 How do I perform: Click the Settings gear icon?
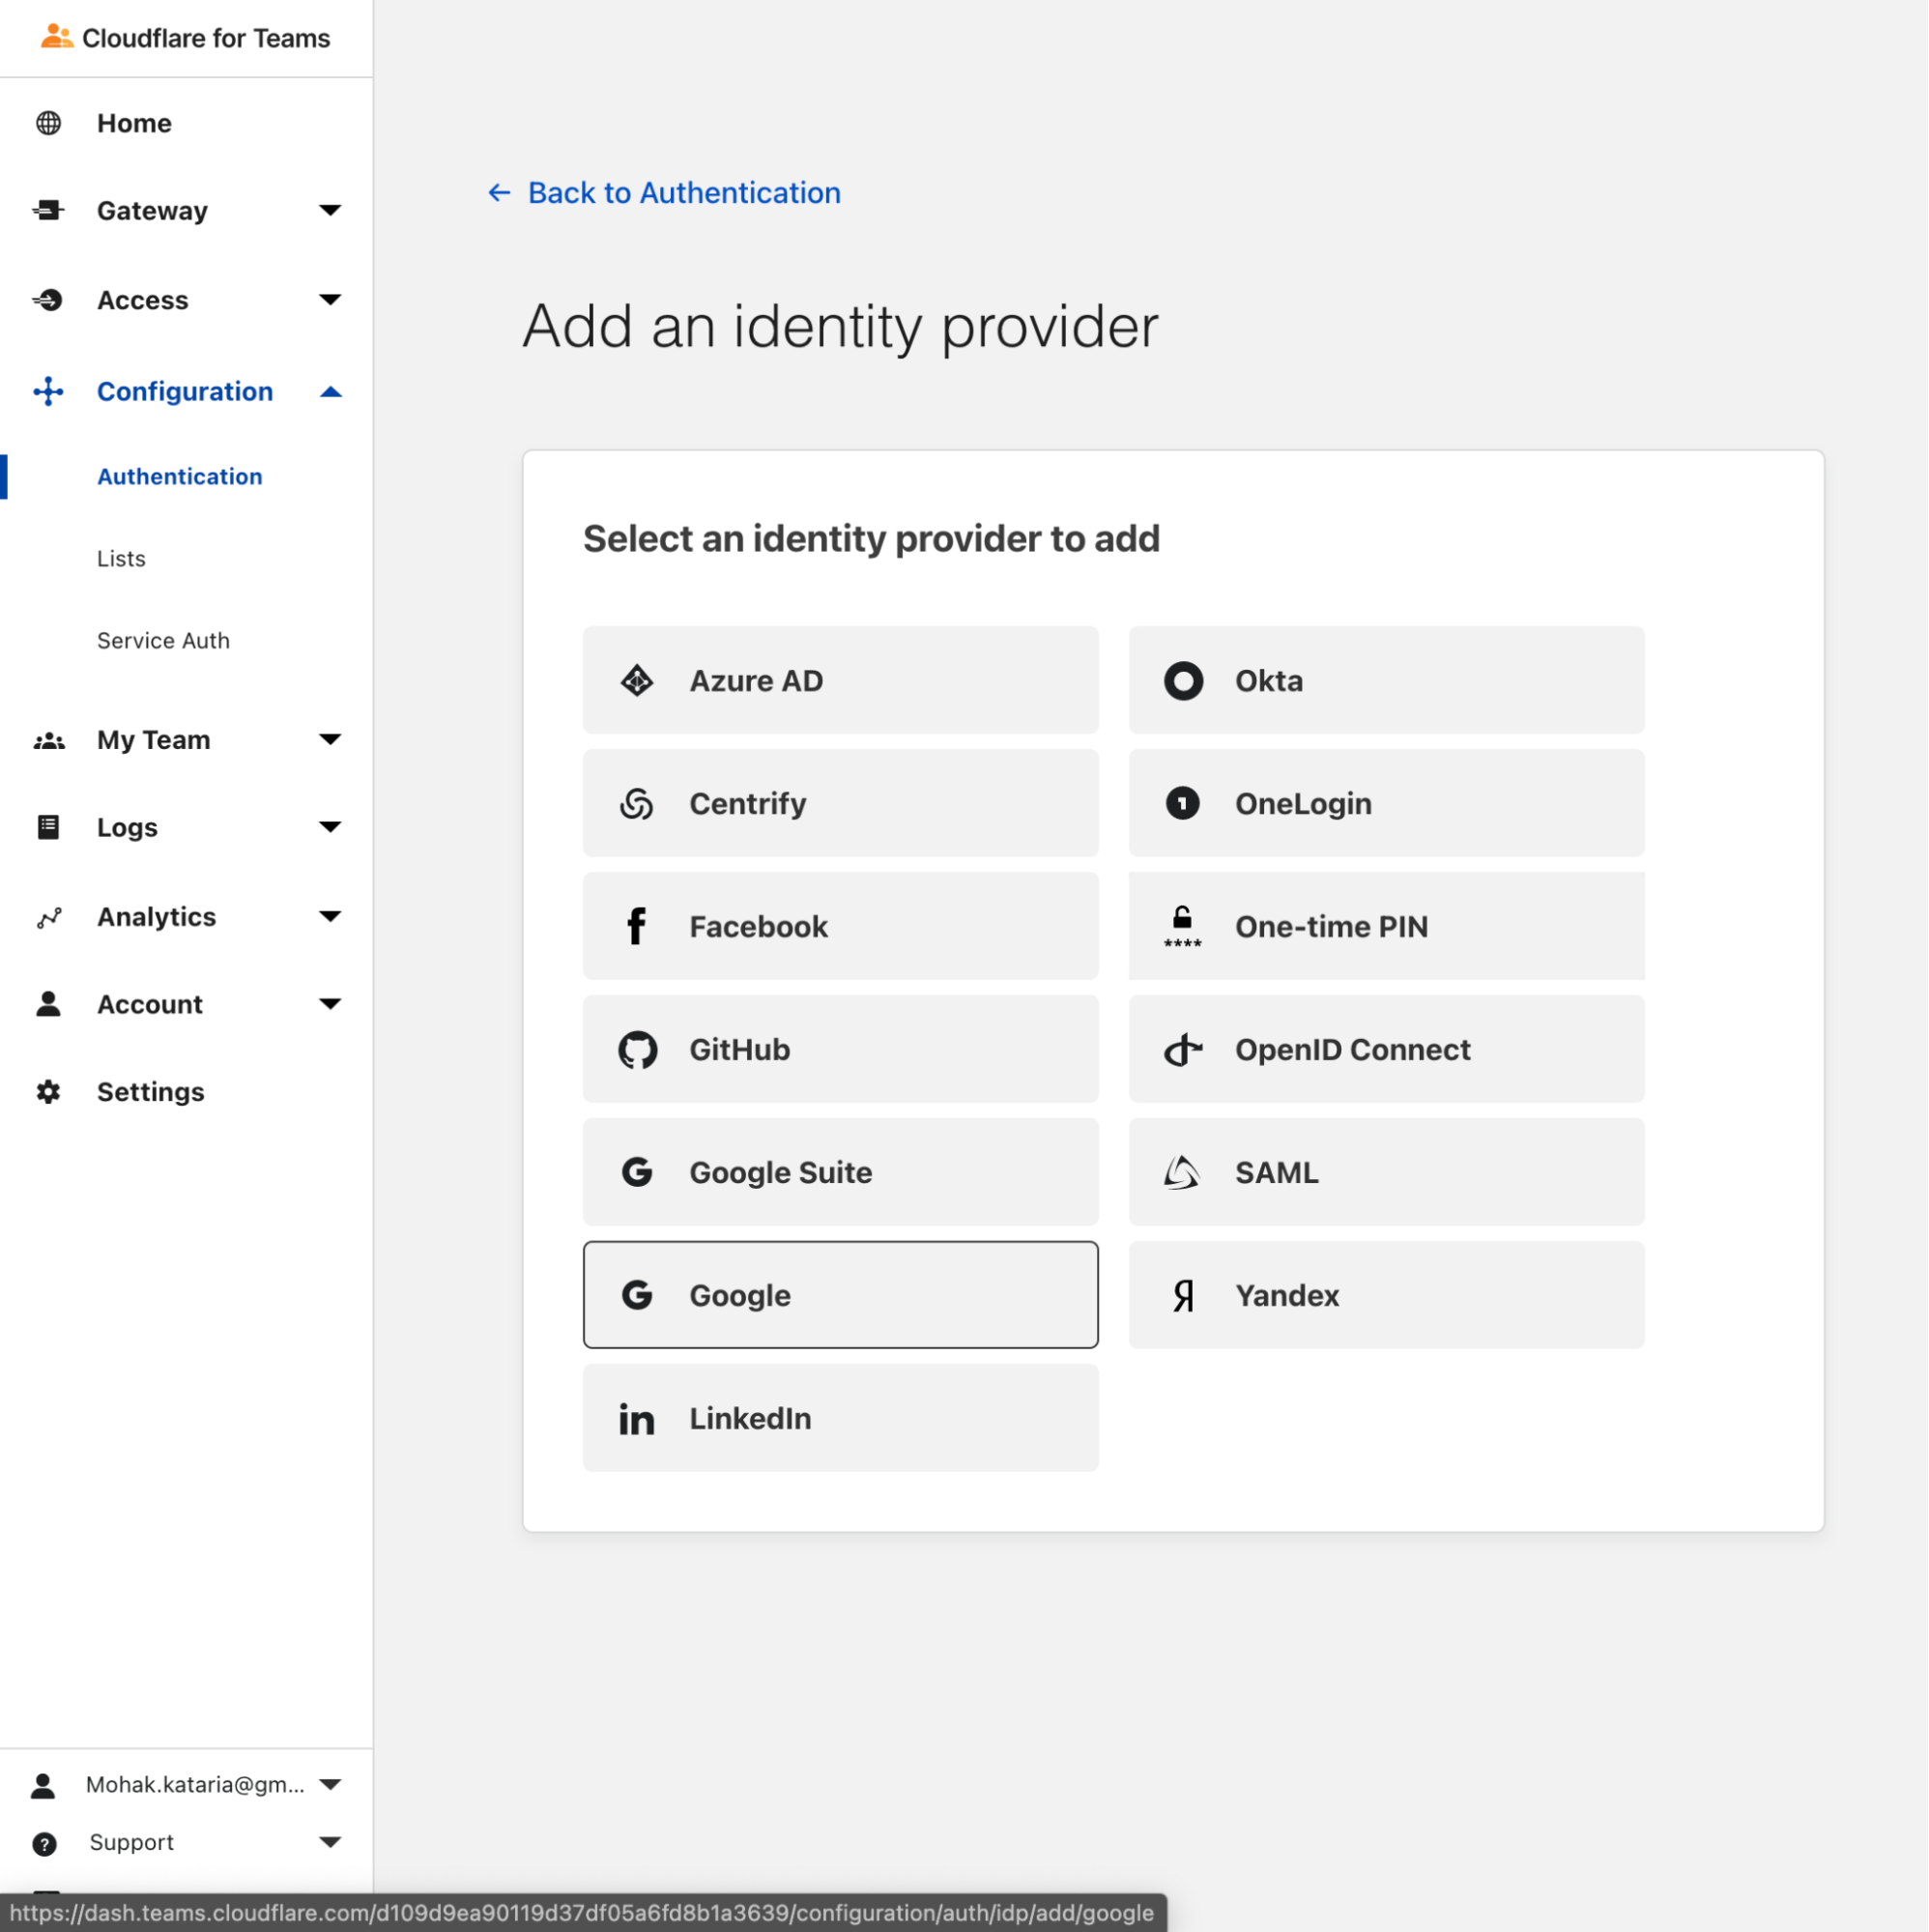[x=48, y=1092]
